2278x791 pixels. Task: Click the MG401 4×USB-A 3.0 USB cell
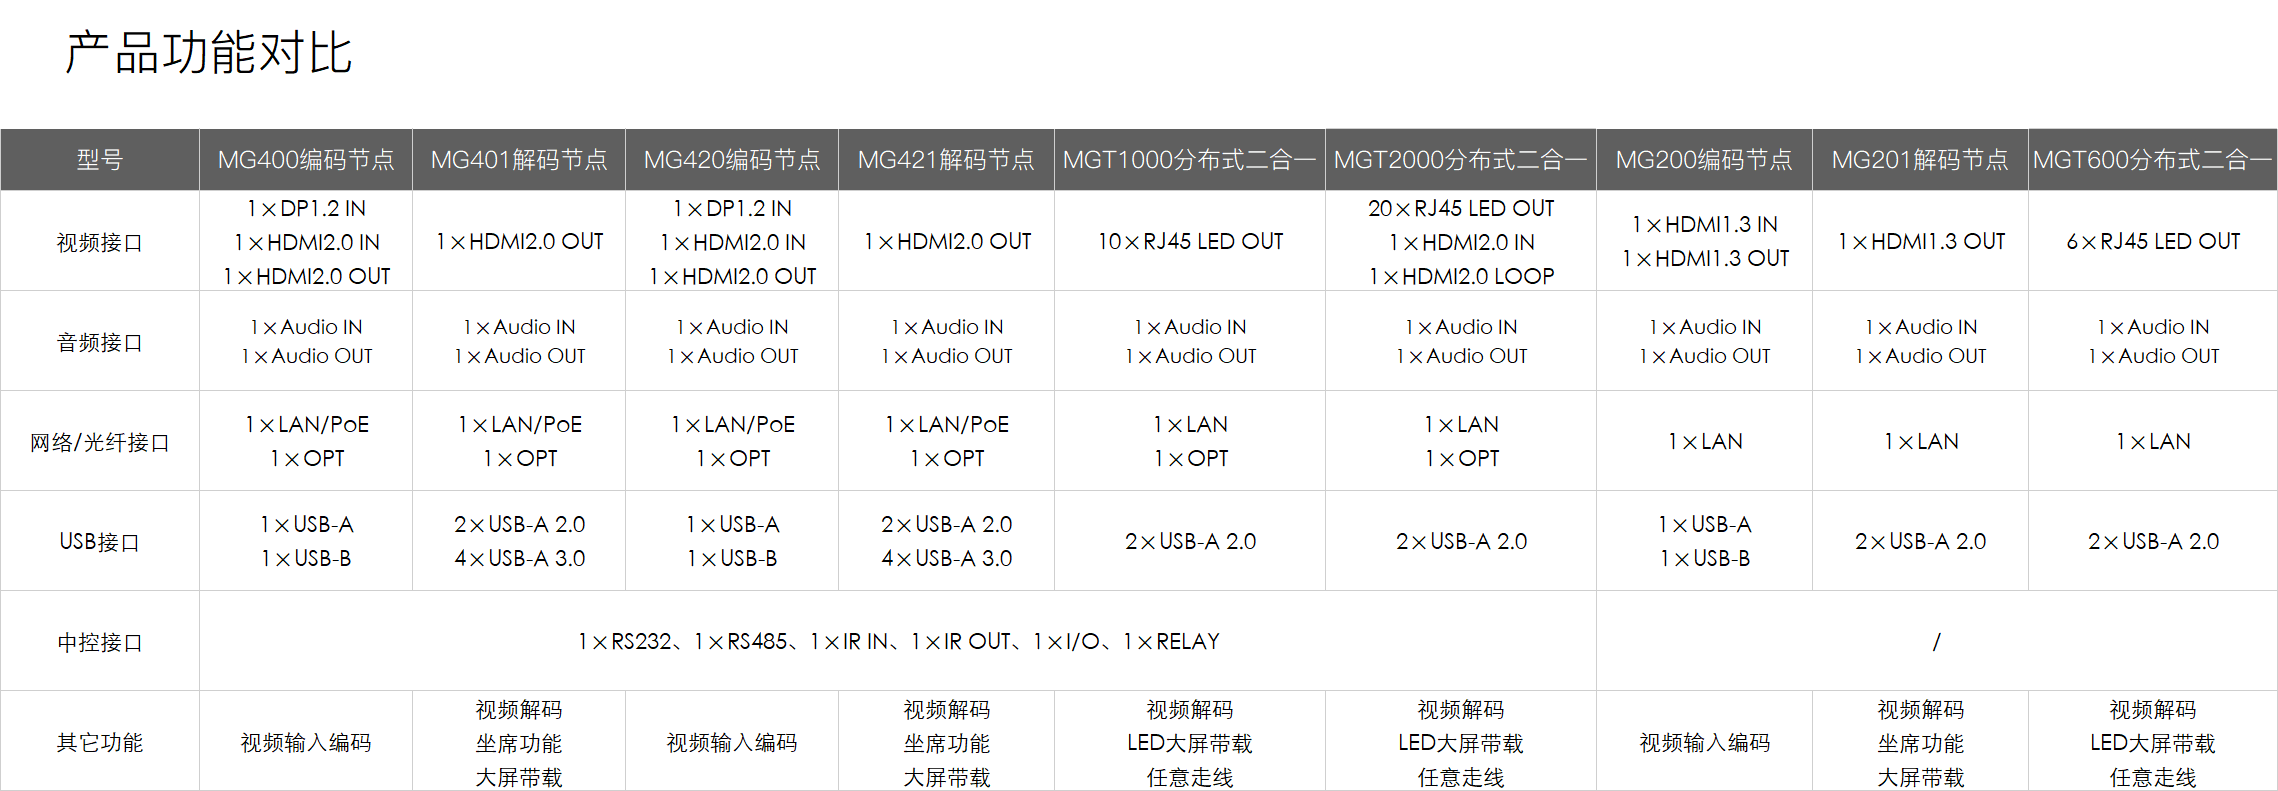519,541
